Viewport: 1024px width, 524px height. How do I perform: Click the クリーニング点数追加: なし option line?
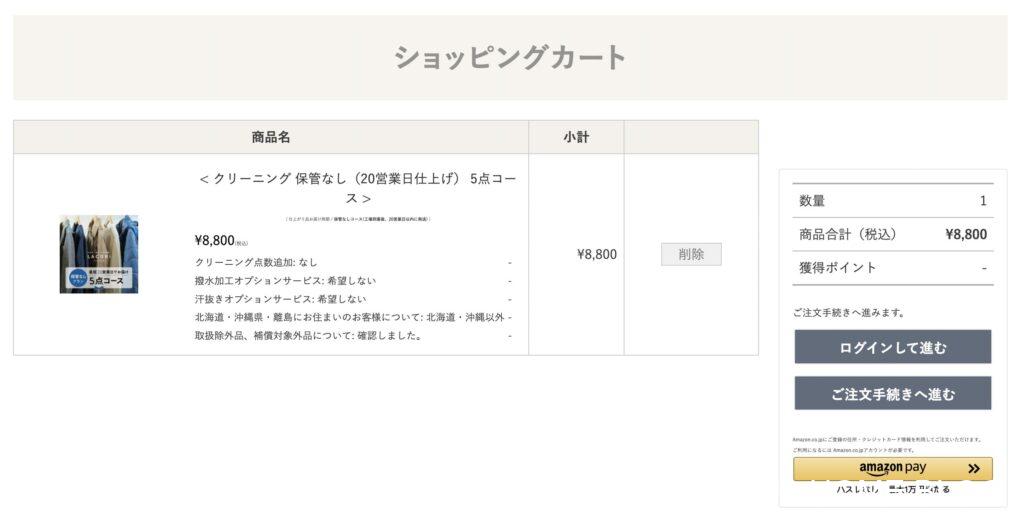click(x=256, y=262)
